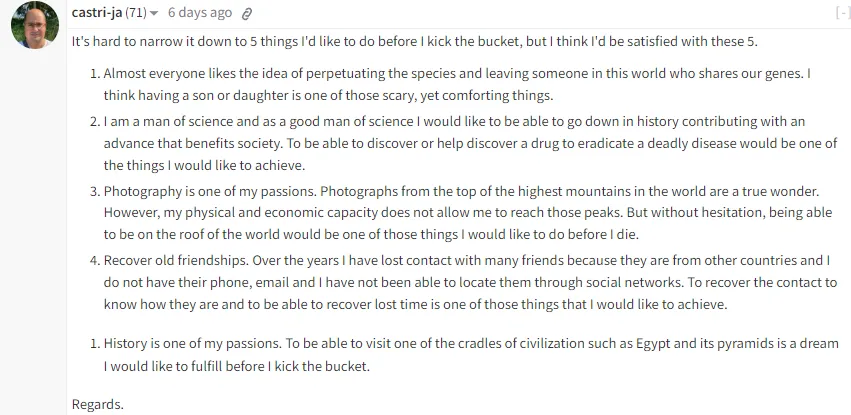851x415 pixels.
Task: Expand the dropdown arrow beside castri-ja's reputation
Action: pos(154,14)
